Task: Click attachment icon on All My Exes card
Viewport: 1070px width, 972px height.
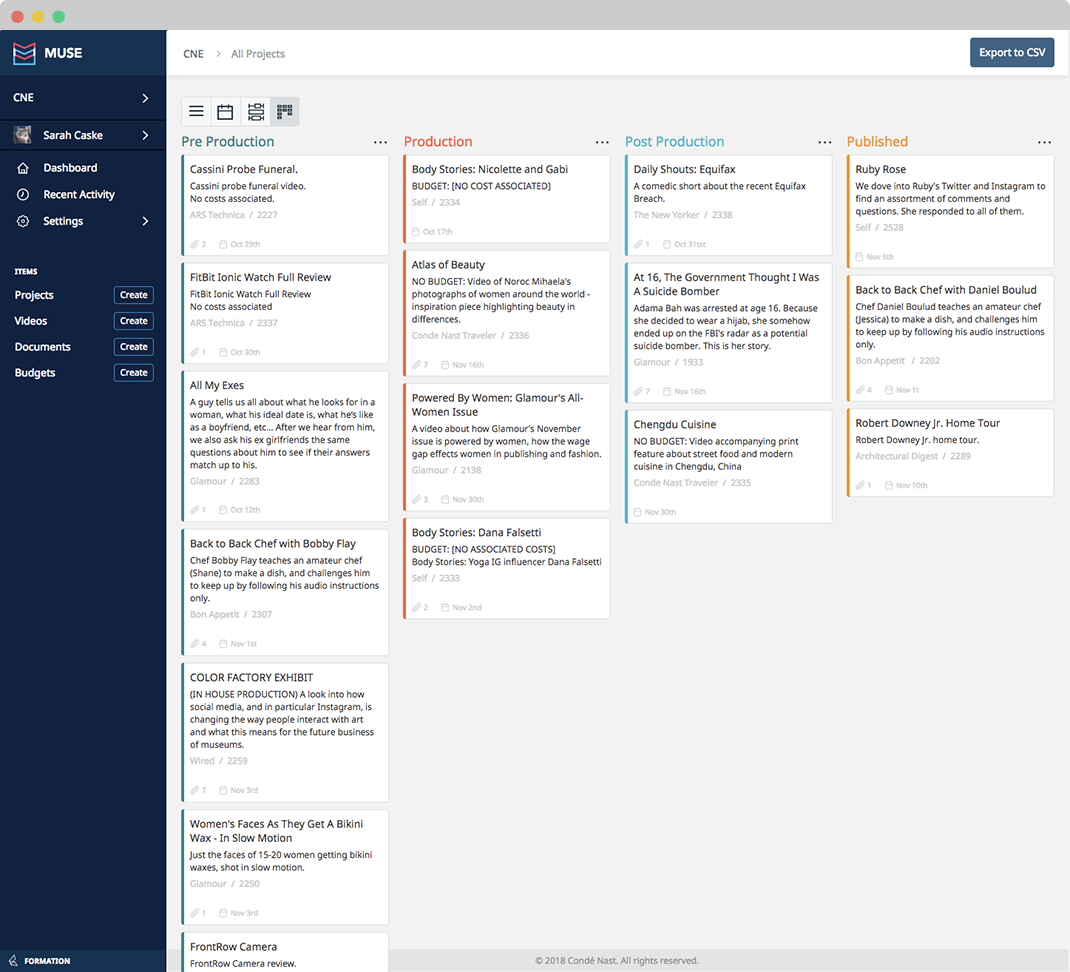Action: 194,510
